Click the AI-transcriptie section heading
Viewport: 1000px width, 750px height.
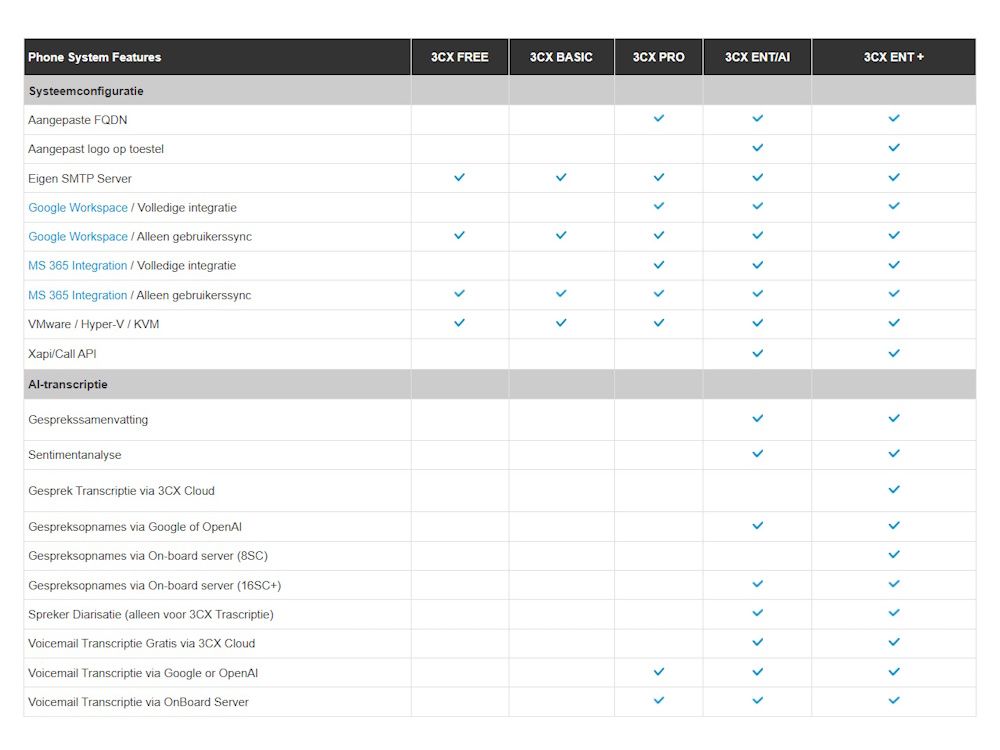point(68,385)
